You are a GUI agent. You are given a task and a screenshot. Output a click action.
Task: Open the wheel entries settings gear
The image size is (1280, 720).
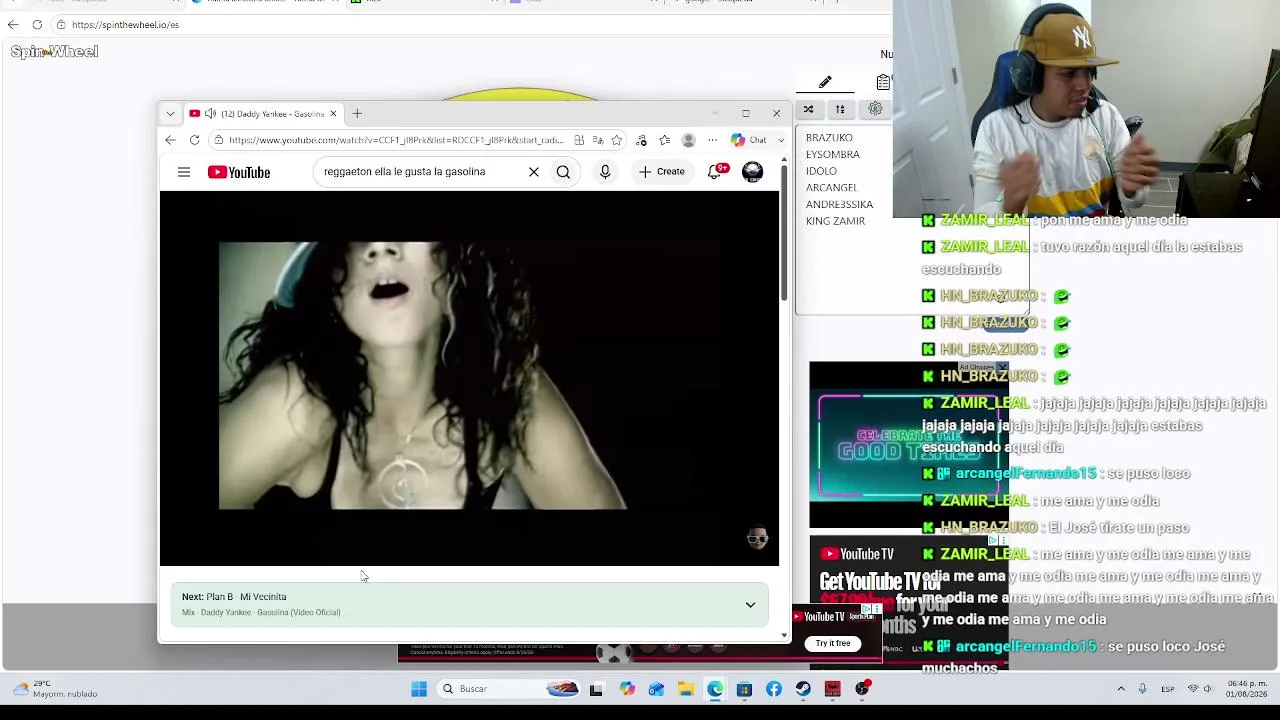tap(875, 109)
